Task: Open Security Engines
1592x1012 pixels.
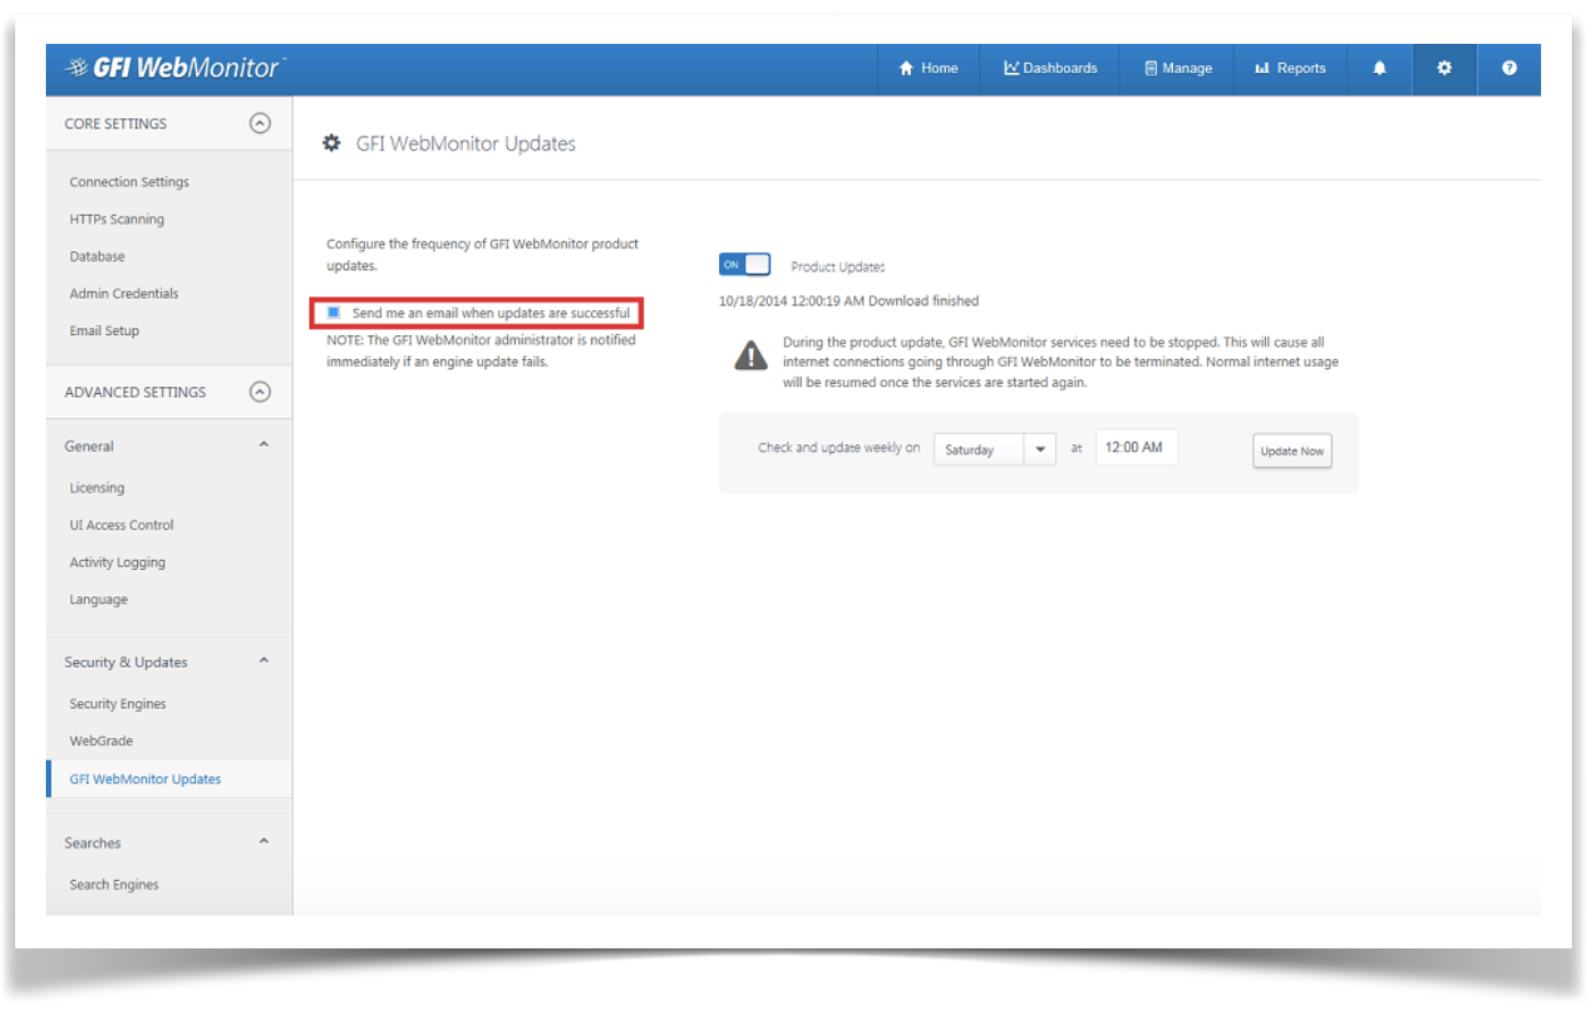Action: (x=117, y=704)
